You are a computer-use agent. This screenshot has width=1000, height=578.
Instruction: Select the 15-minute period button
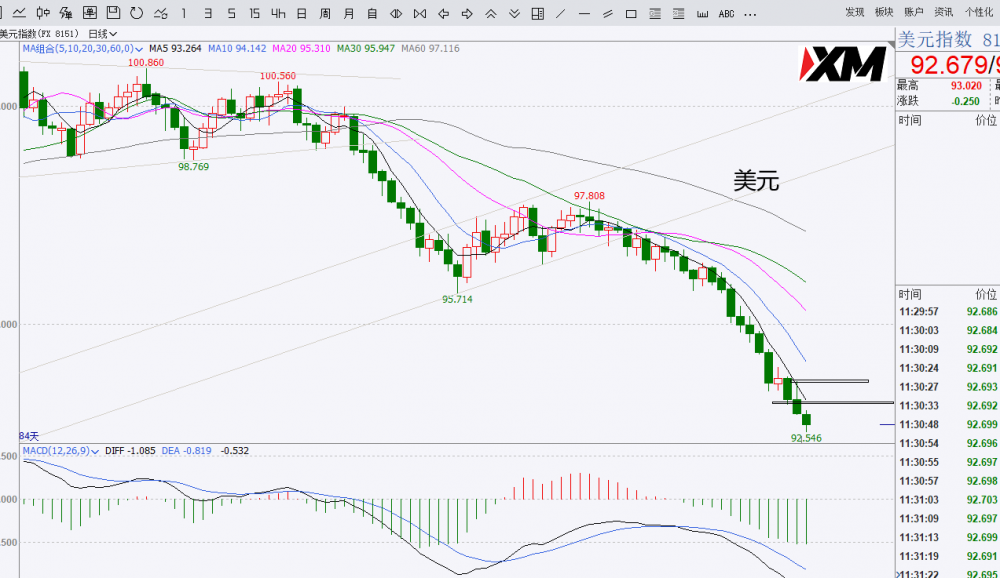(x=254, y=13)
